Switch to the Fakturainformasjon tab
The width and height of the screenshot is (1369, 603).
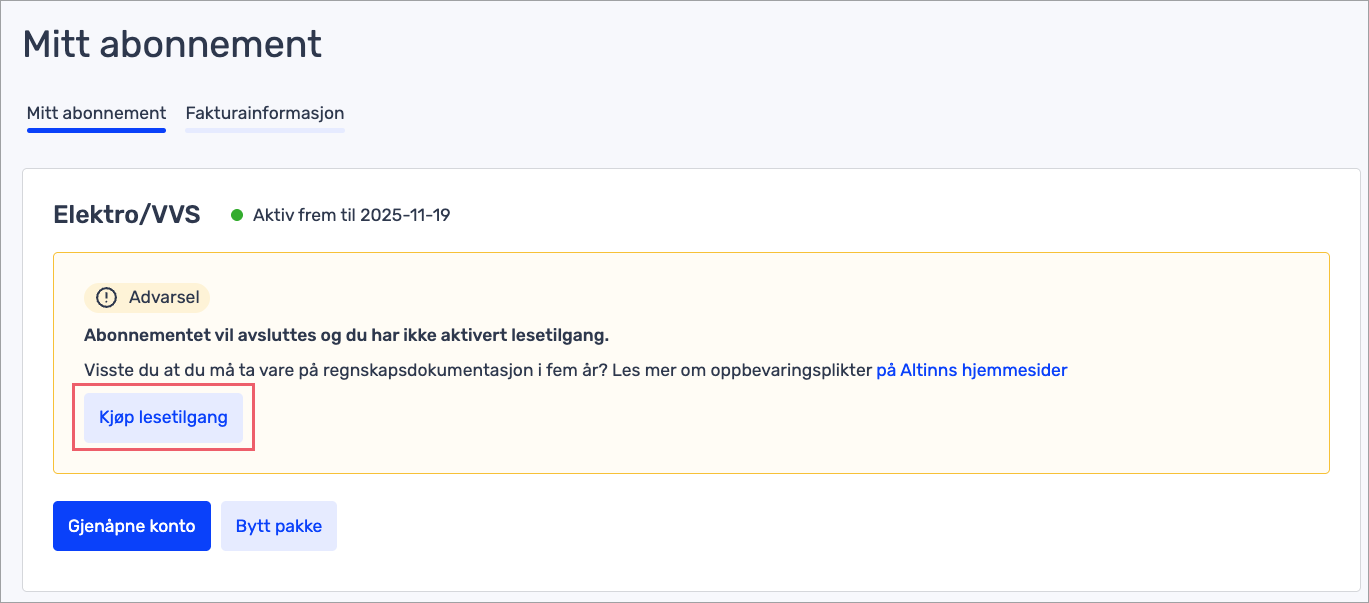tap(264, 114)
